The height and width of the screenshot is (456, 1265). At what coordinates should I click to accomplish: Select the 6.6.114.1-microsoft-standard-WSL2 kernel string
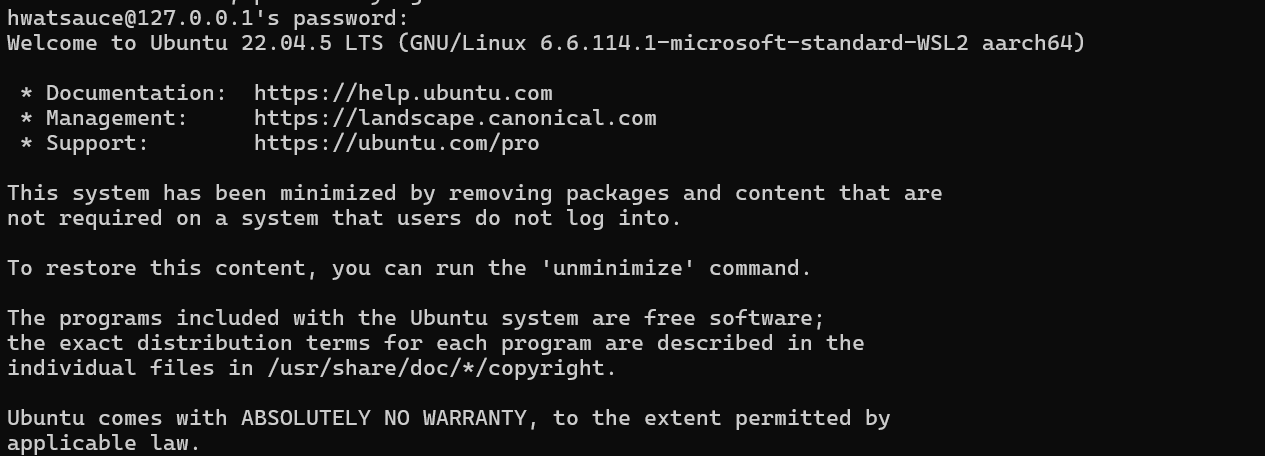coord(755,43)
